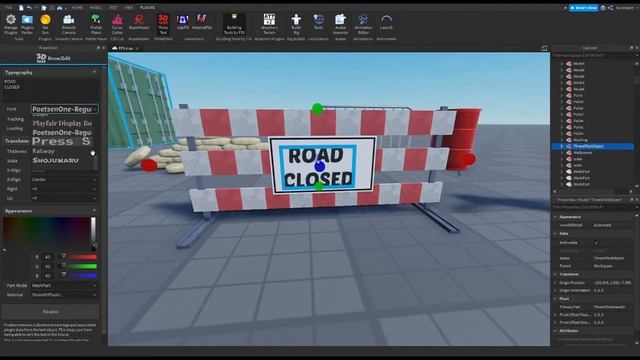
Task: Choose Press Start font option
Action: click(62, 141)
